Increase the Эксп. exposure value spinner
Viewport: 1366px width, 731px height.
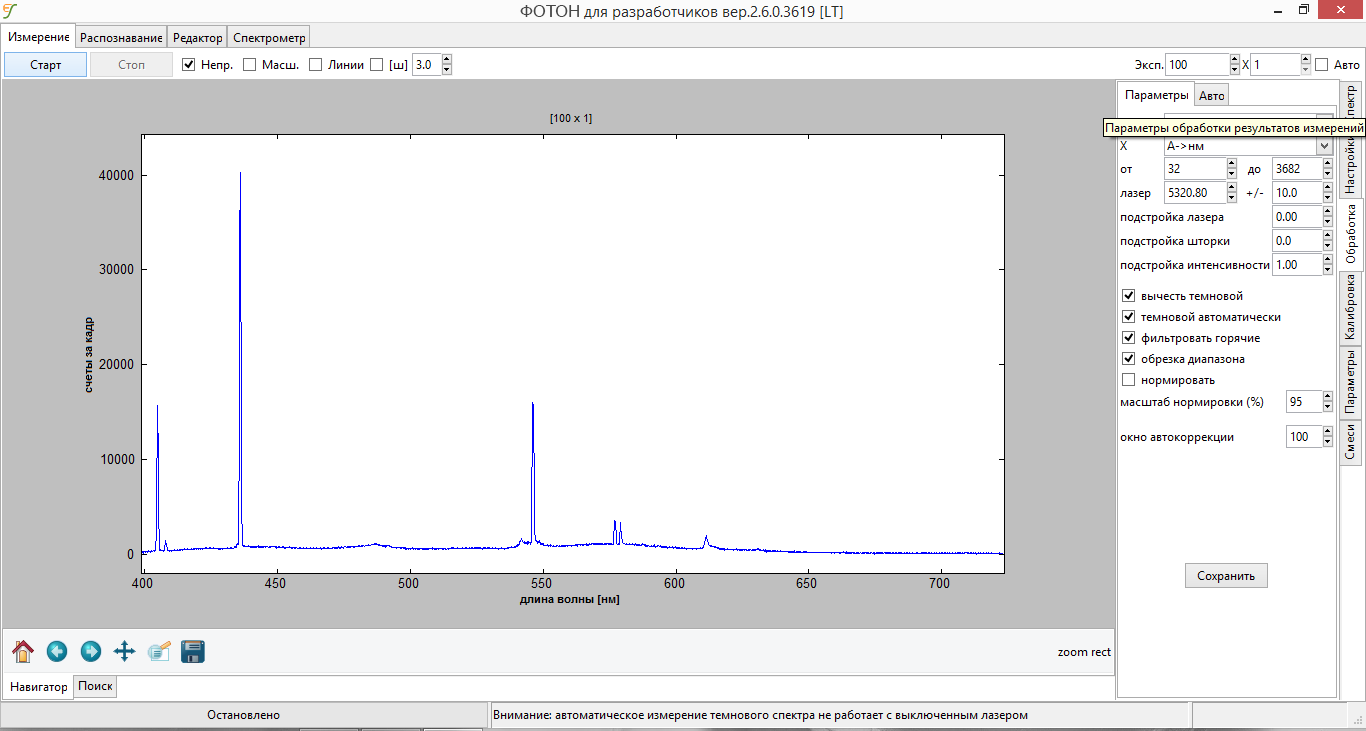1234,60
